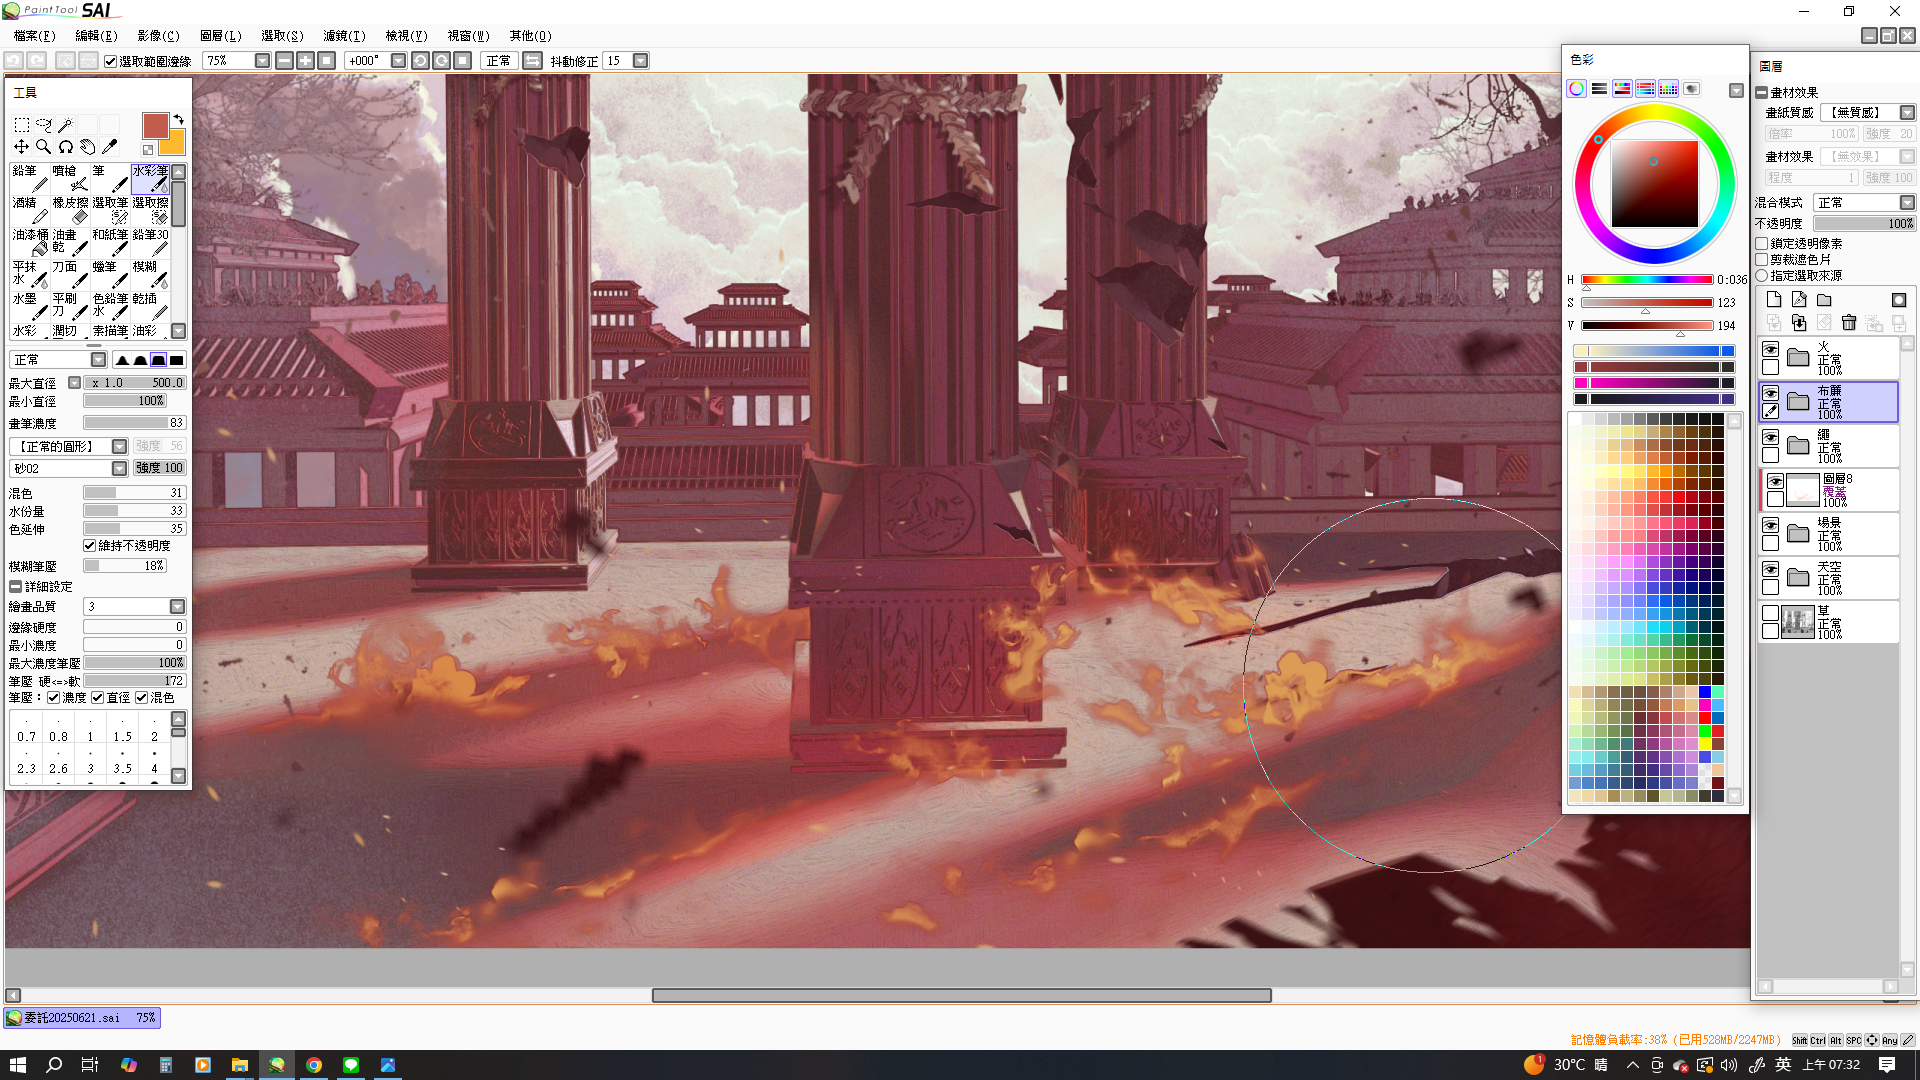Image resolution: width=1920 pixels, height=1080 pixels.
Task: Hide the 場景 layer folder
Action: [1771, 526]
